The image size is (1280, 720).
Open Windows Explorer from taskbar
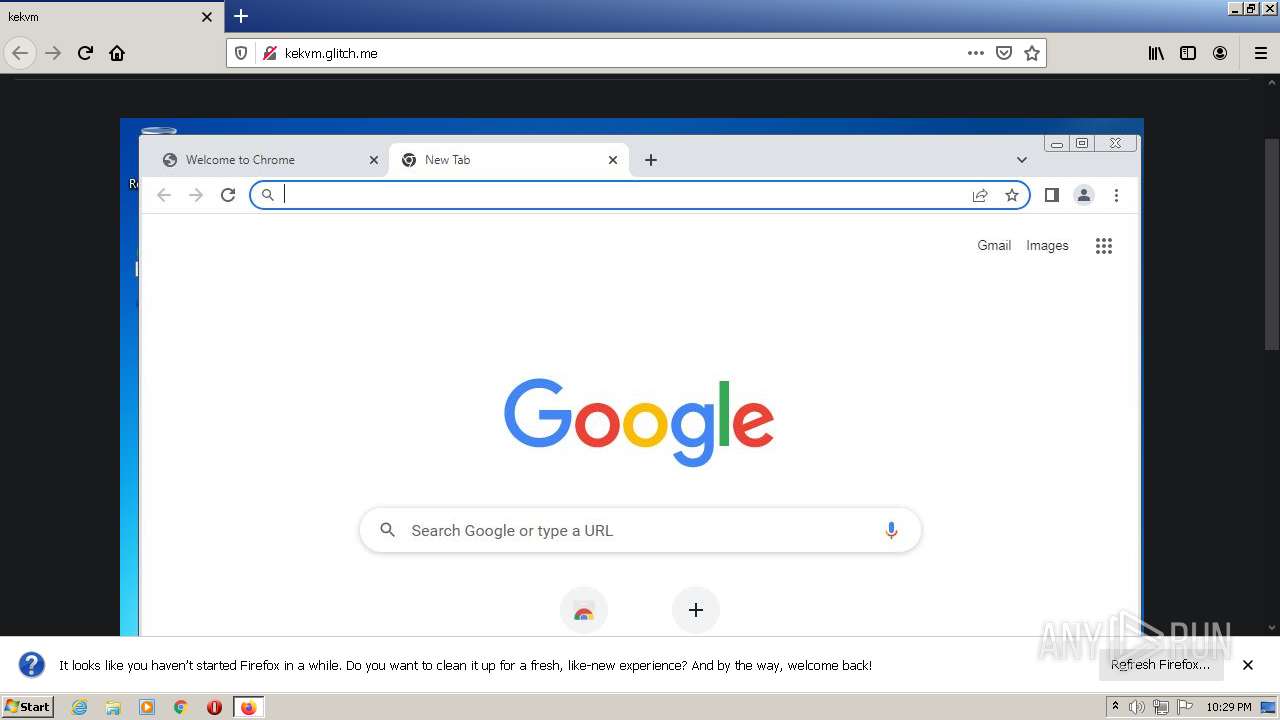(113, 707)
